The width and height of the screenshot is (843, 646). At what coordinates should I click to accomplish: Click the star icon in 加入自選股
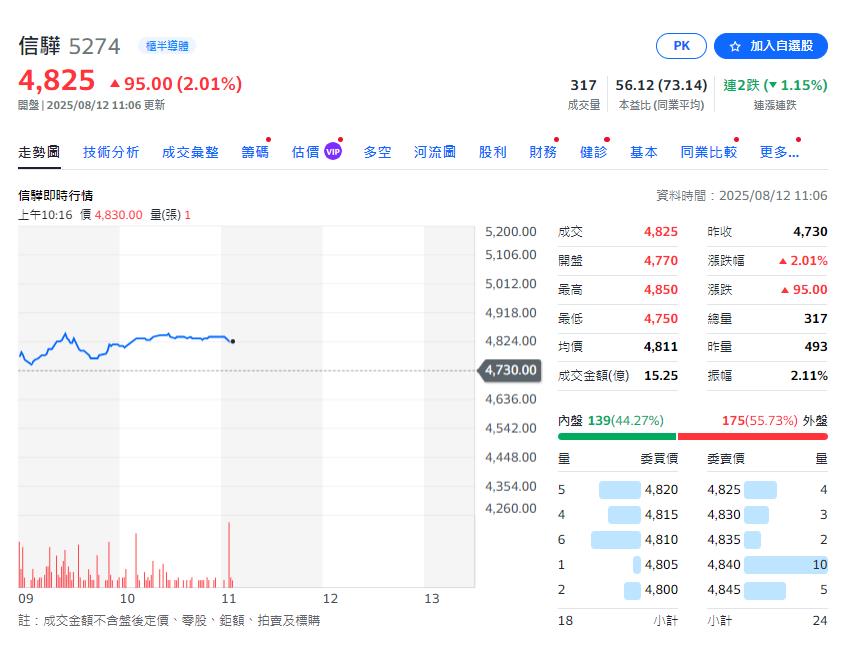(735, 46)
